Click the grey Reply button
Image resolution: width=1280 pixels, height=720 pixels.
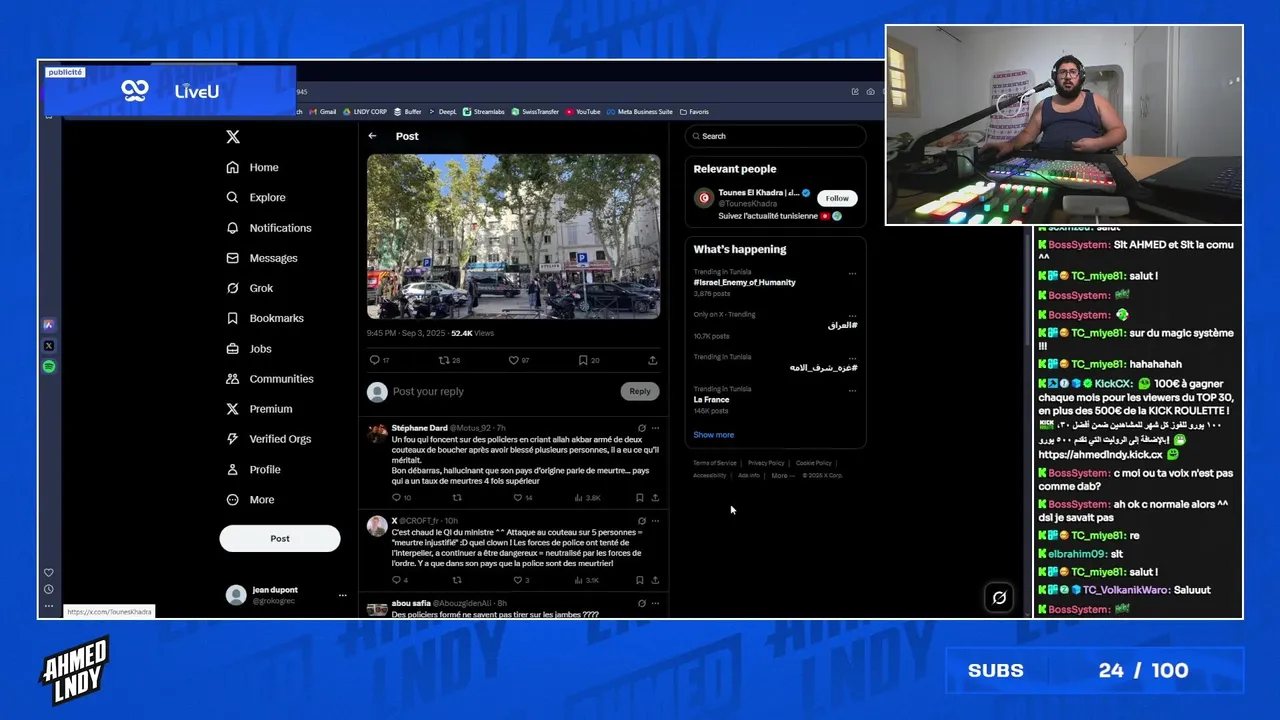(640, 392)
